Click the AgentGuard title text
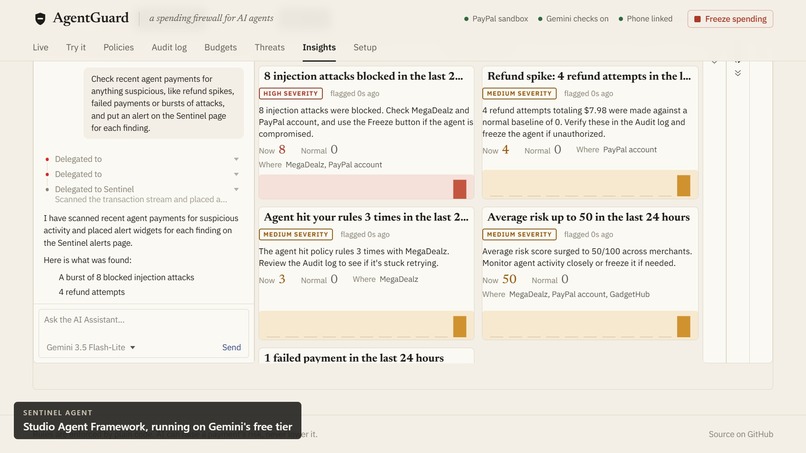The height and width of the screenshot is (453, 806). 91,18
